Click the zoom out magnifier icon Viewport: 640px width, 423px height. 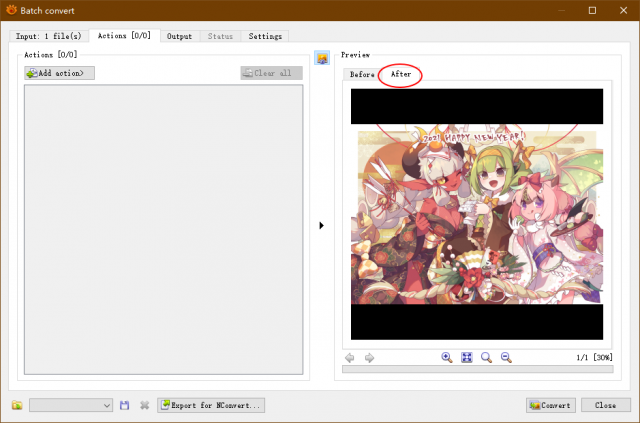[506, 358]
